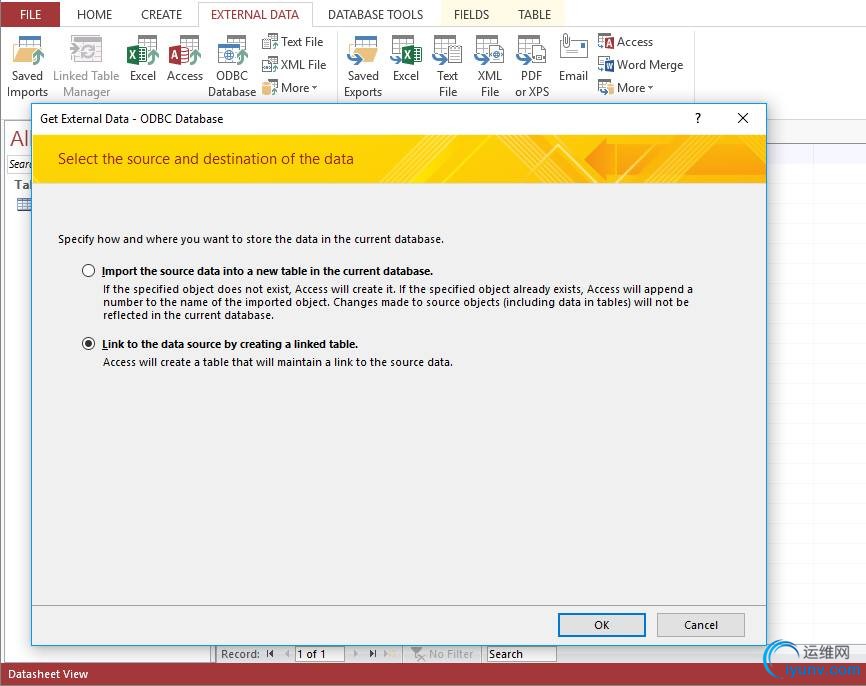This screenshot has height=686, width=866.
Task: Import from an Access database
Action: [x=184, y=59]
